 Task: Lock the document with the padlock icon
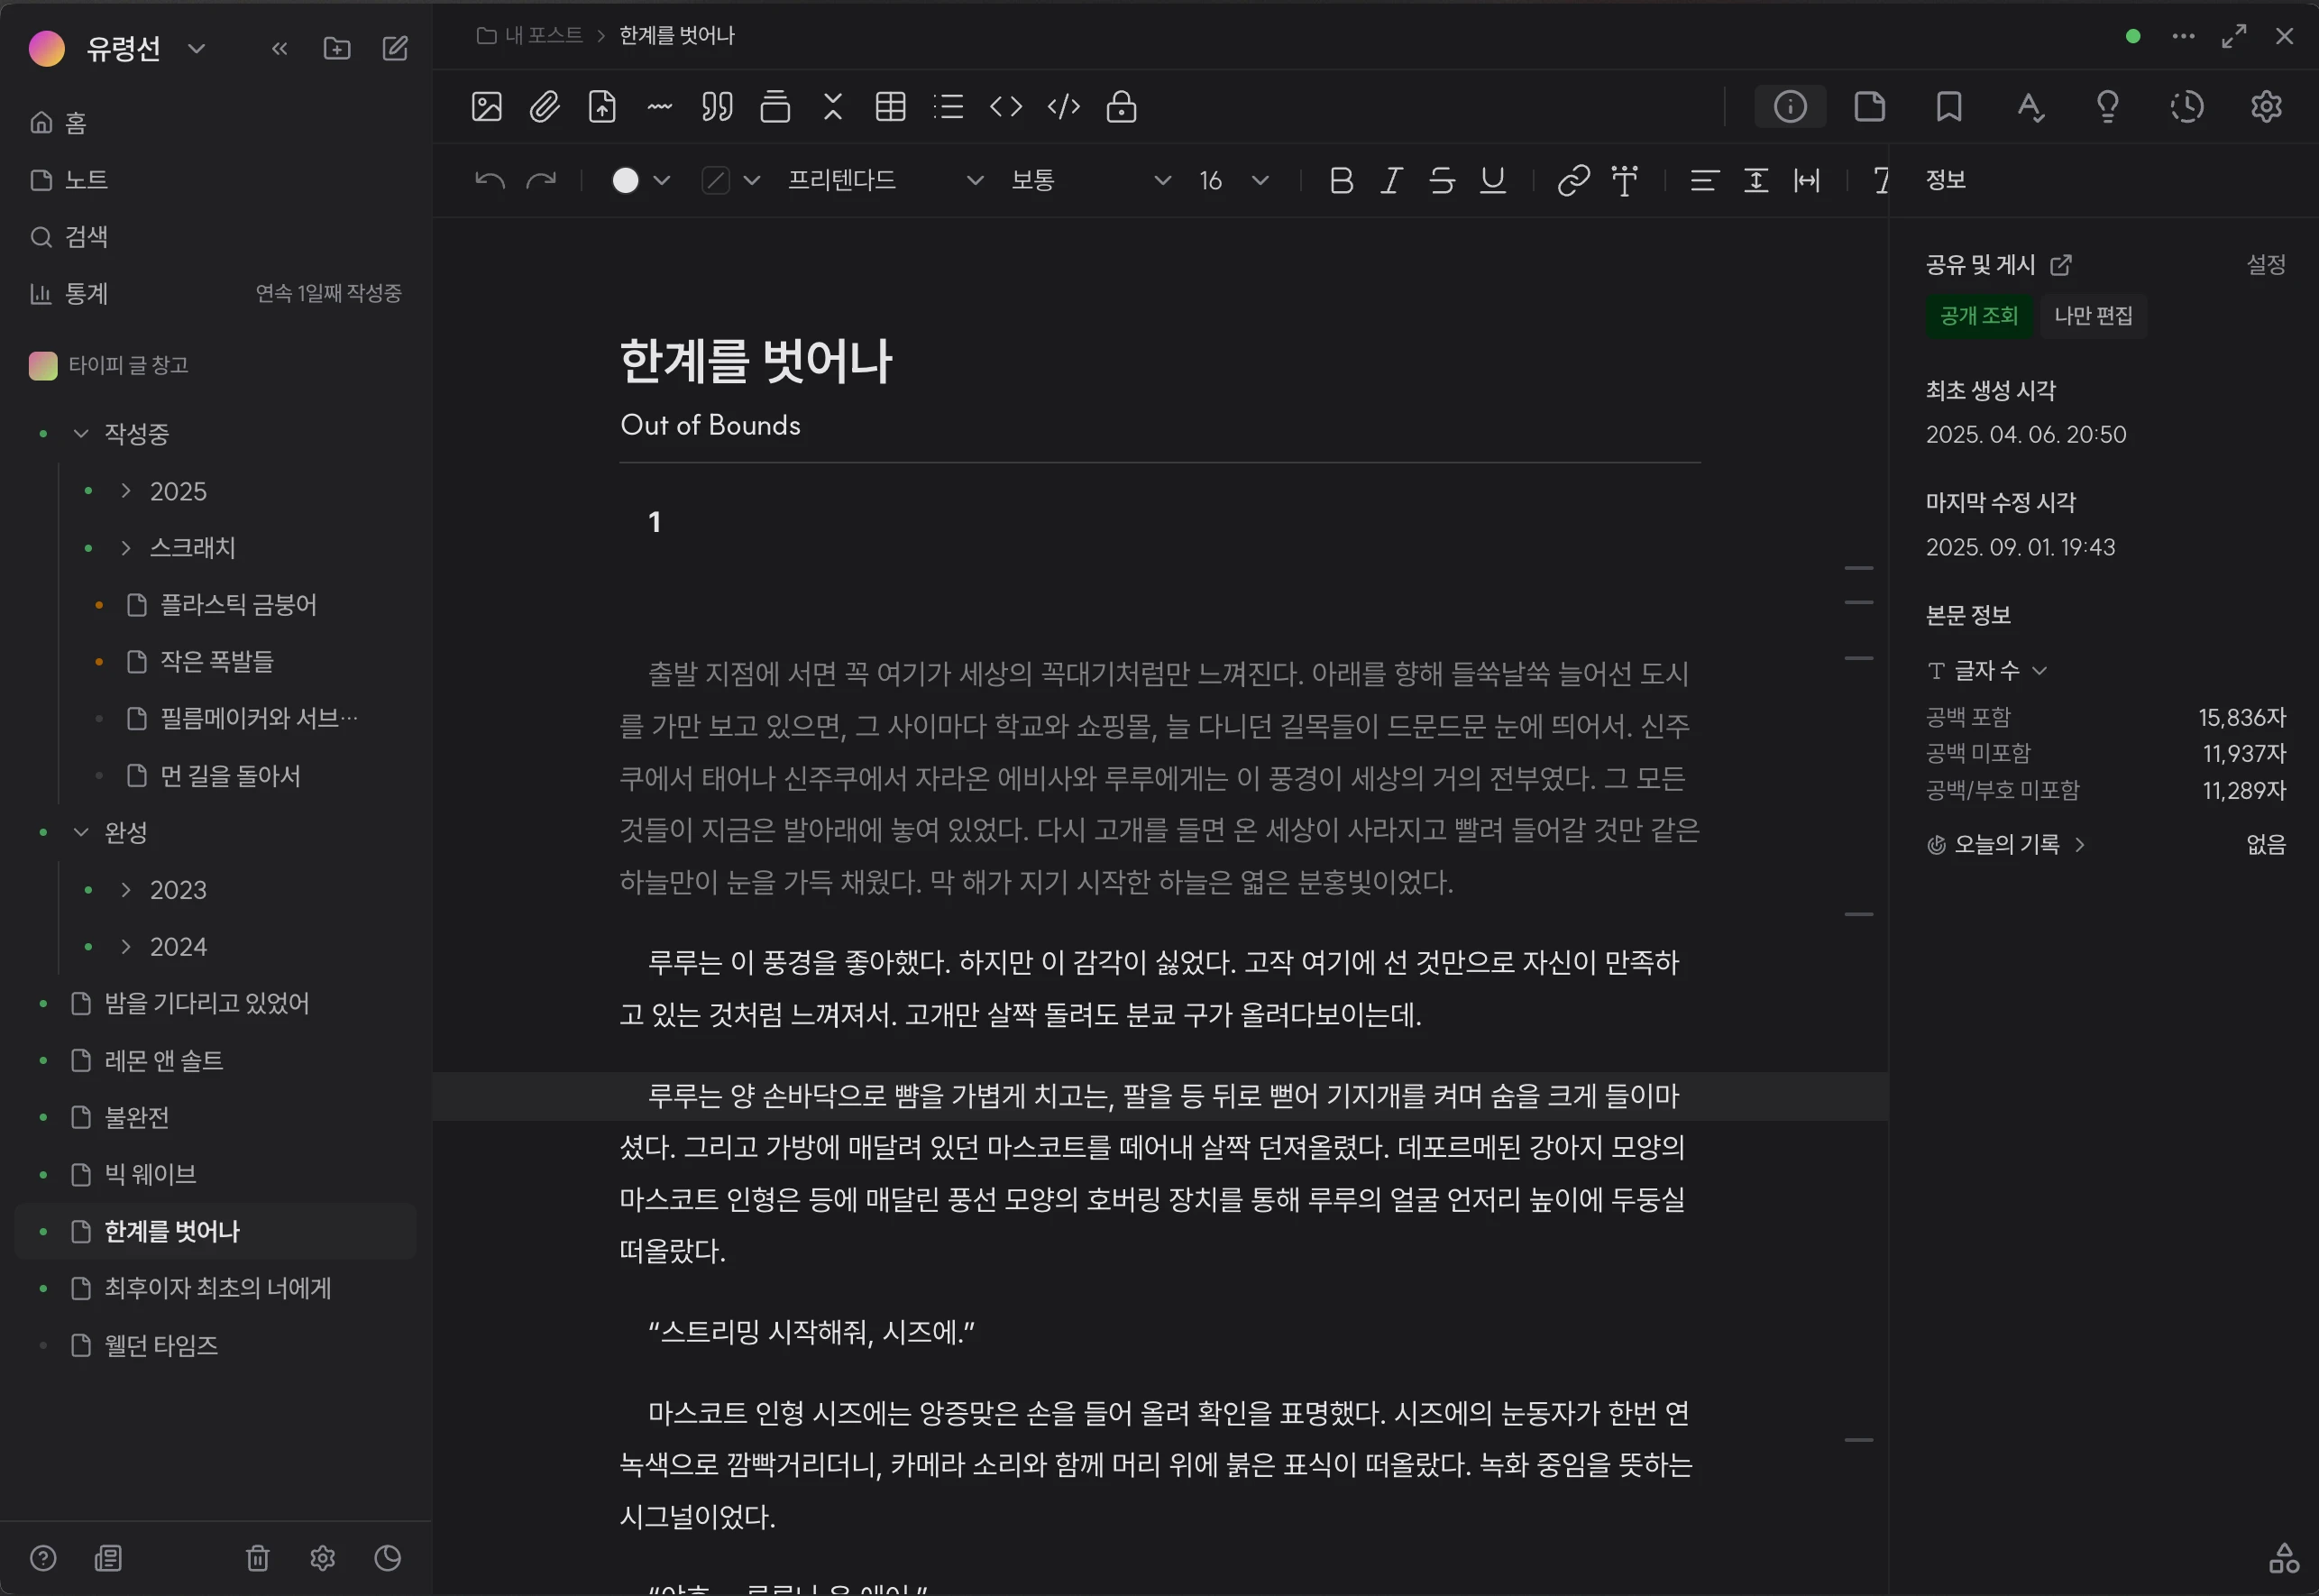click(1123, 107)
